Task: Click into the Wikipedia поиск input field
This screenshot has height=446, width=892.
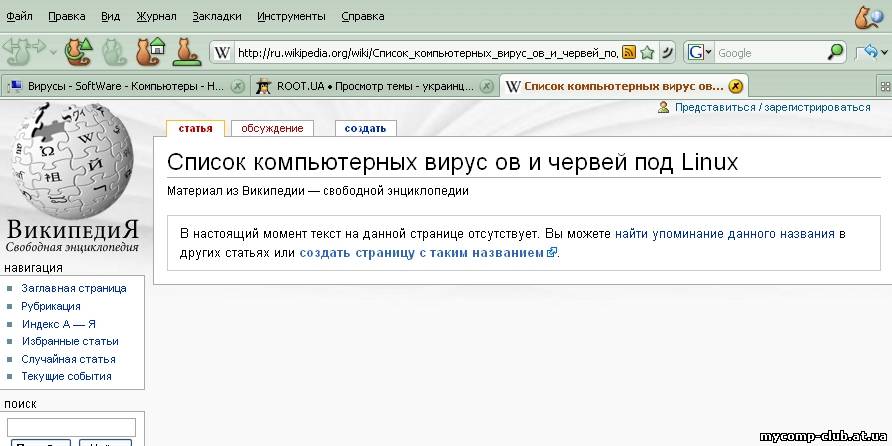Action: pyautogui.click(x=72, y=427)
